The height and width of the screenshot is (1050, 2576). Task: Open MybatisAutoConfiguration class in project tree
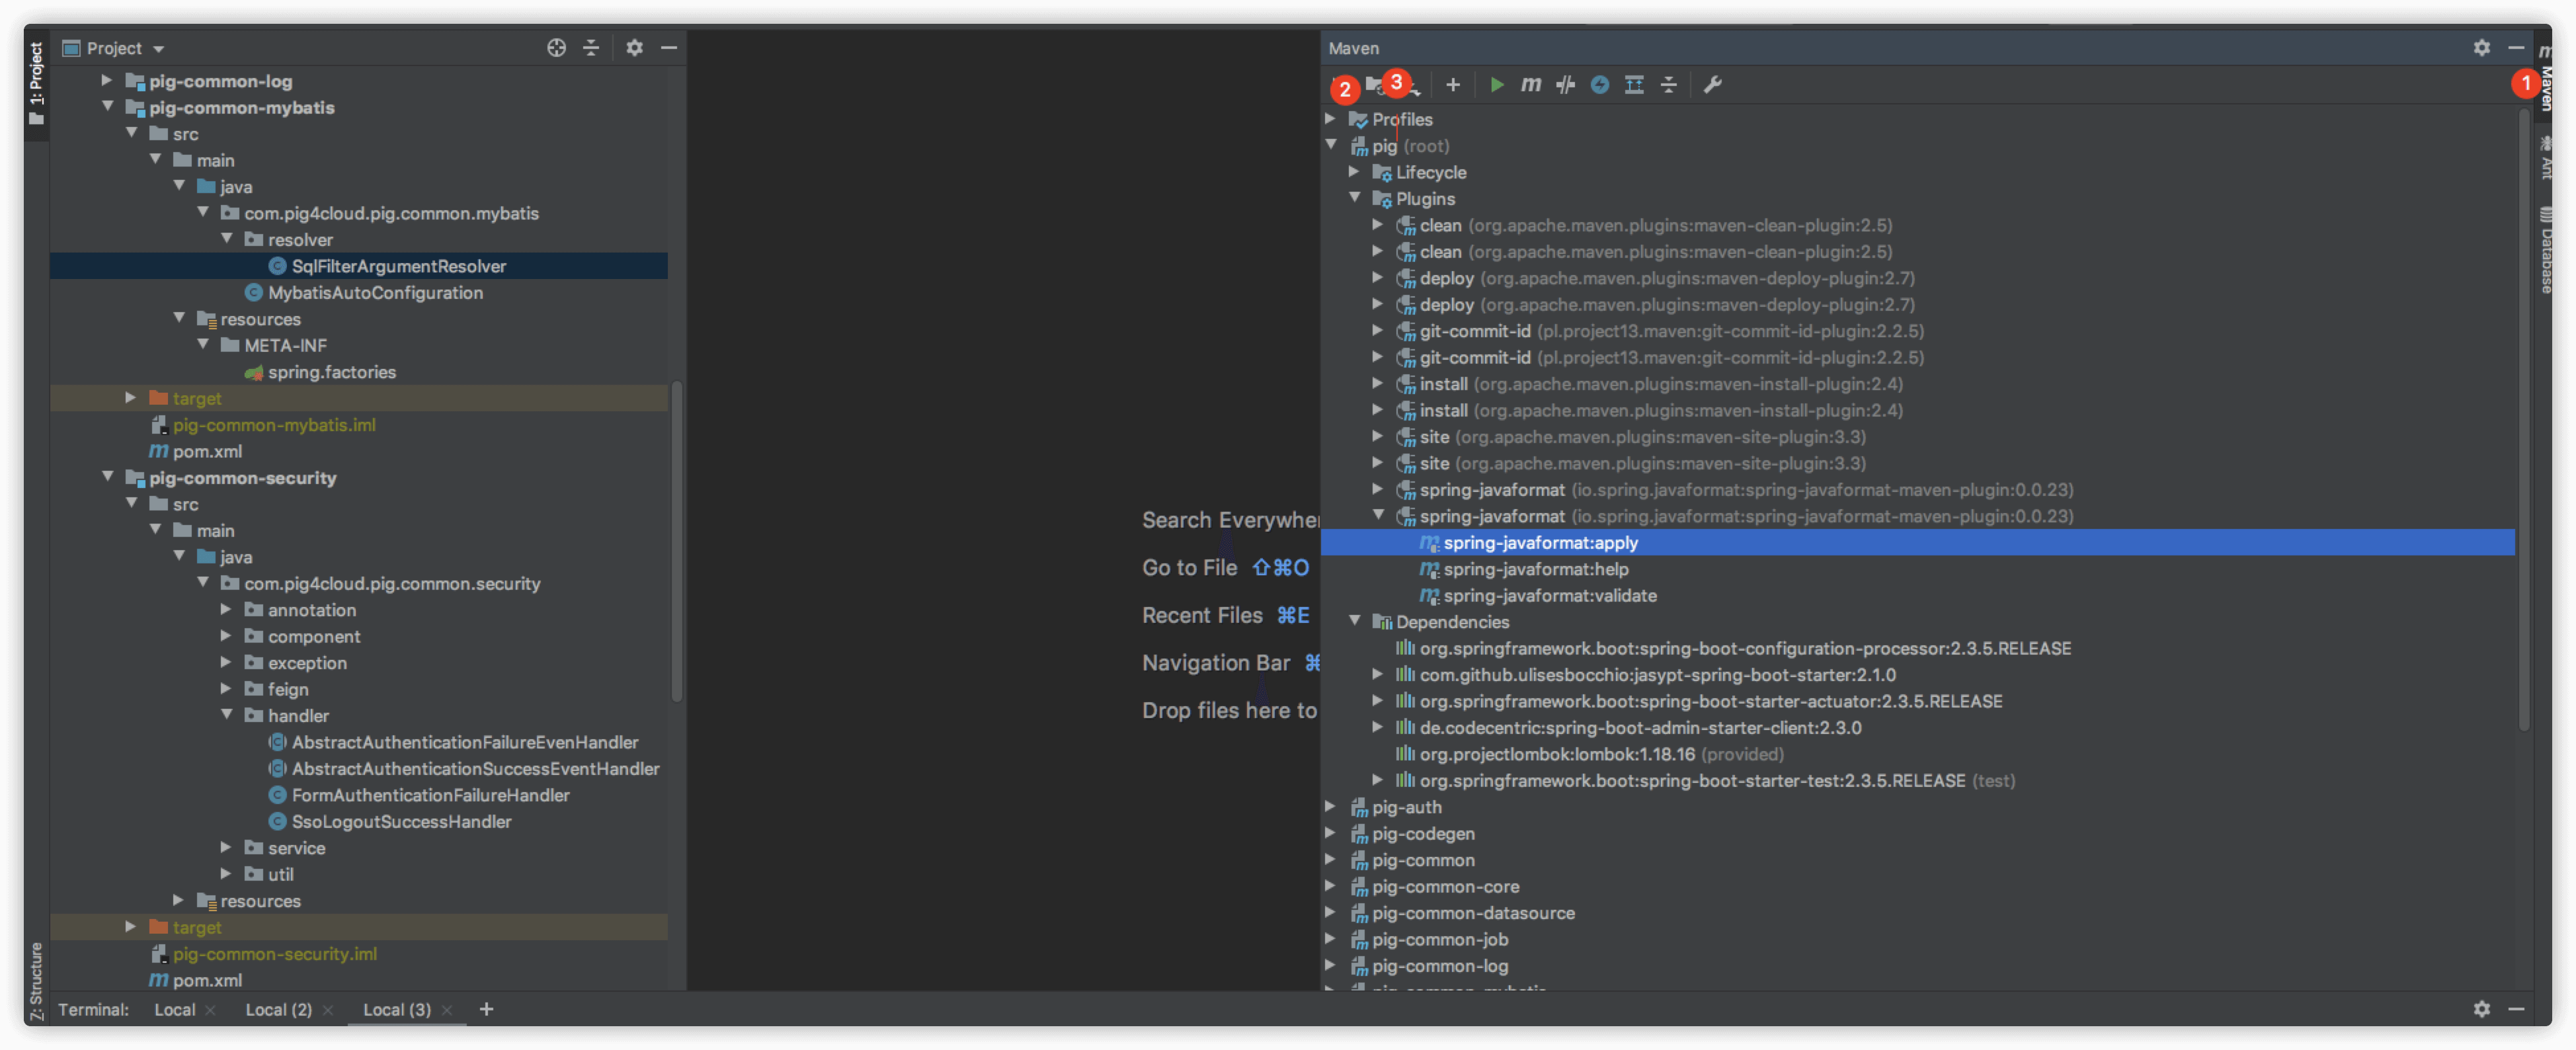coord(375,292)
